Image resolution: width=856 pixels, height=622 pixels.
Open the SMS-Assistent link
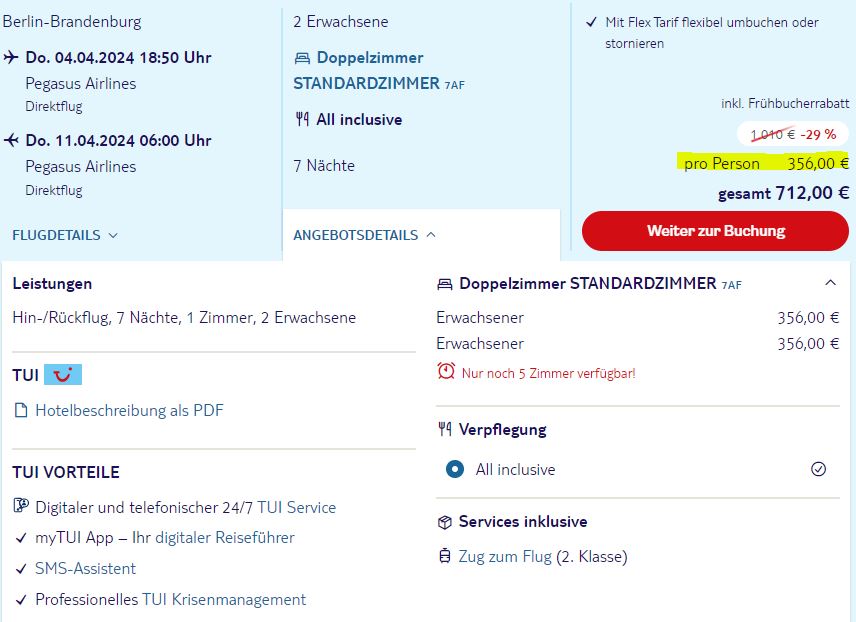(x=85, y=568)
